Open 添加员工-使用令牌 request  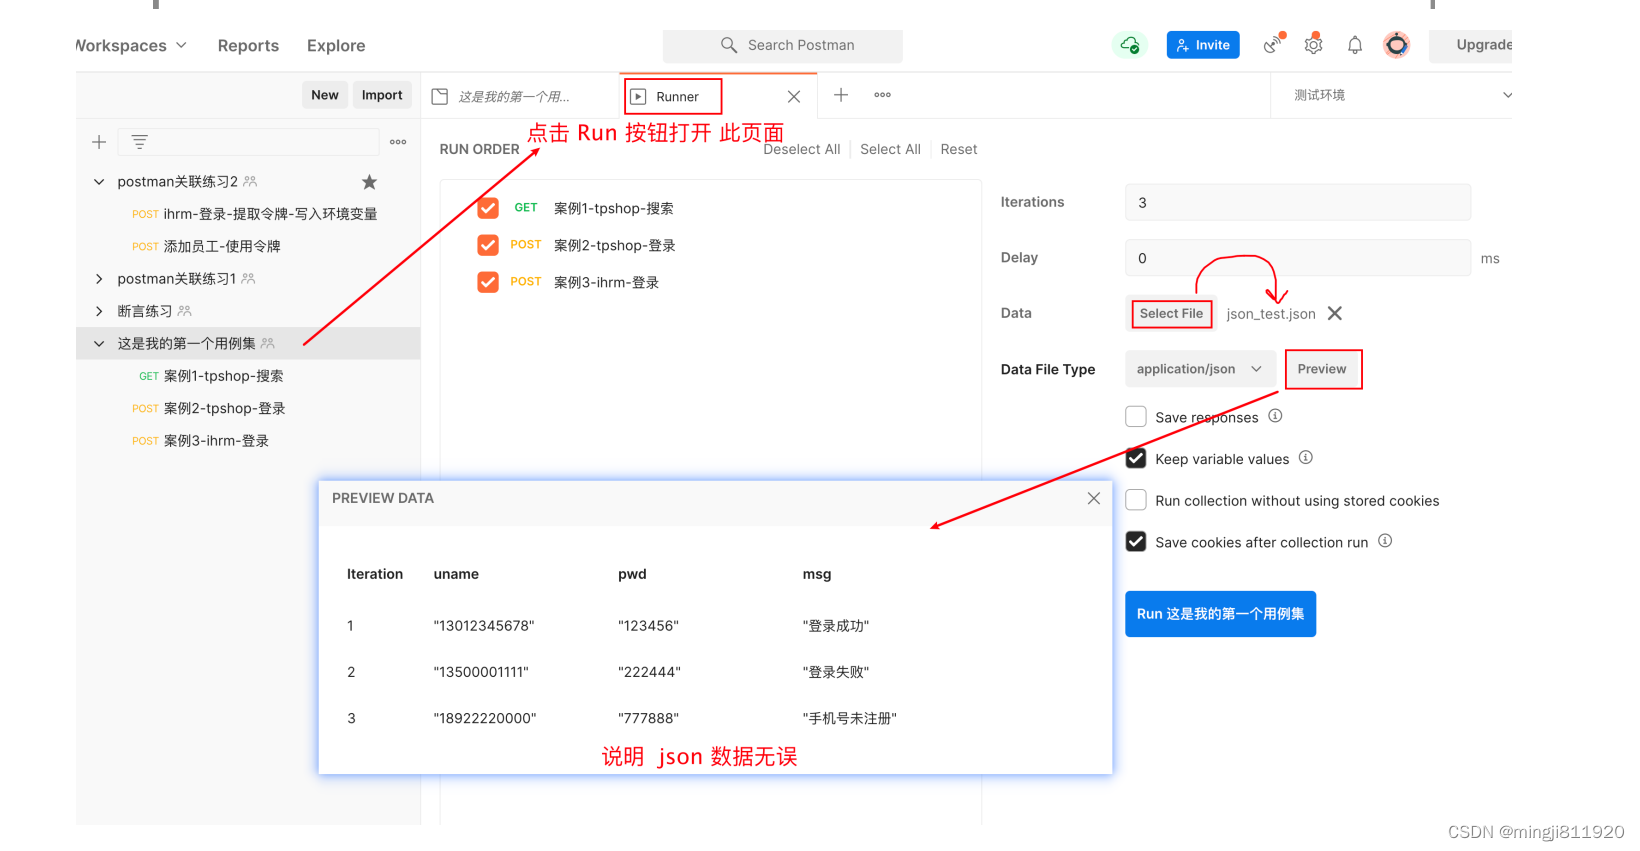coord(222,246)
